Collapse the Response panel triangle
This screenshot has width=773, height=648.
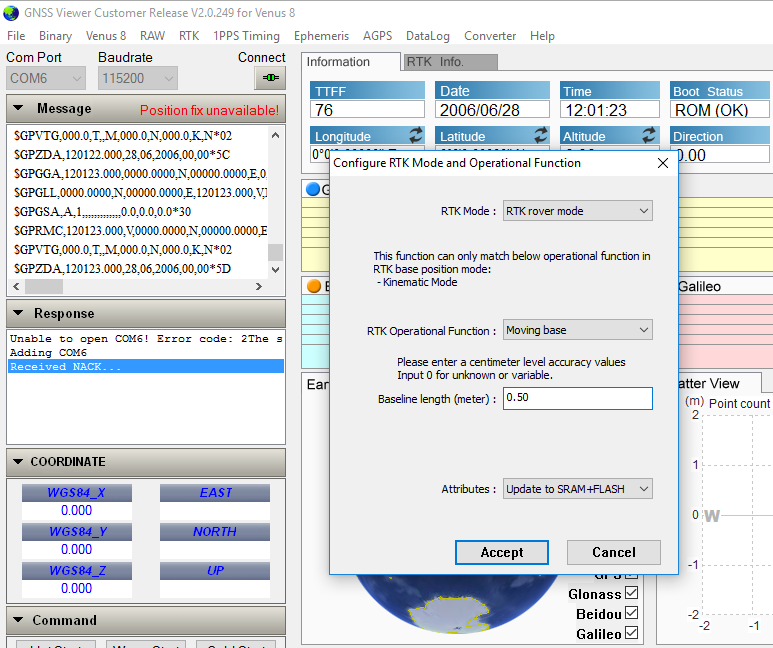coord(18,314)
